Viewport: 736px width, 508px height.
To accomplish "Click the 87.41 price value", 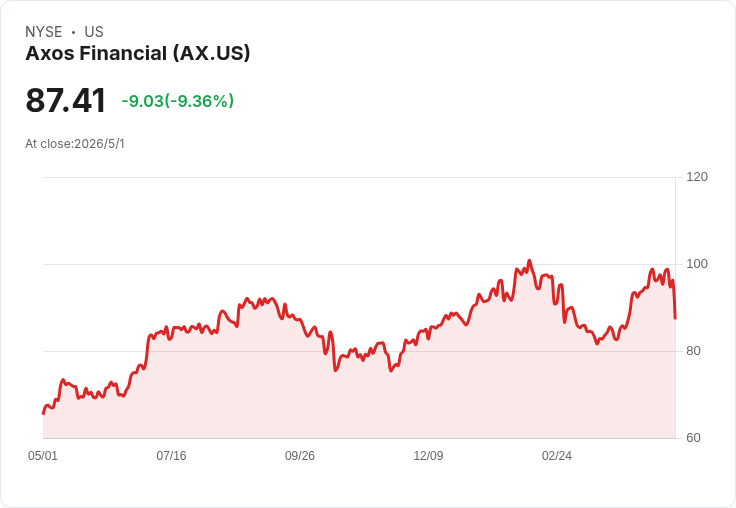I will pos(66,100).
